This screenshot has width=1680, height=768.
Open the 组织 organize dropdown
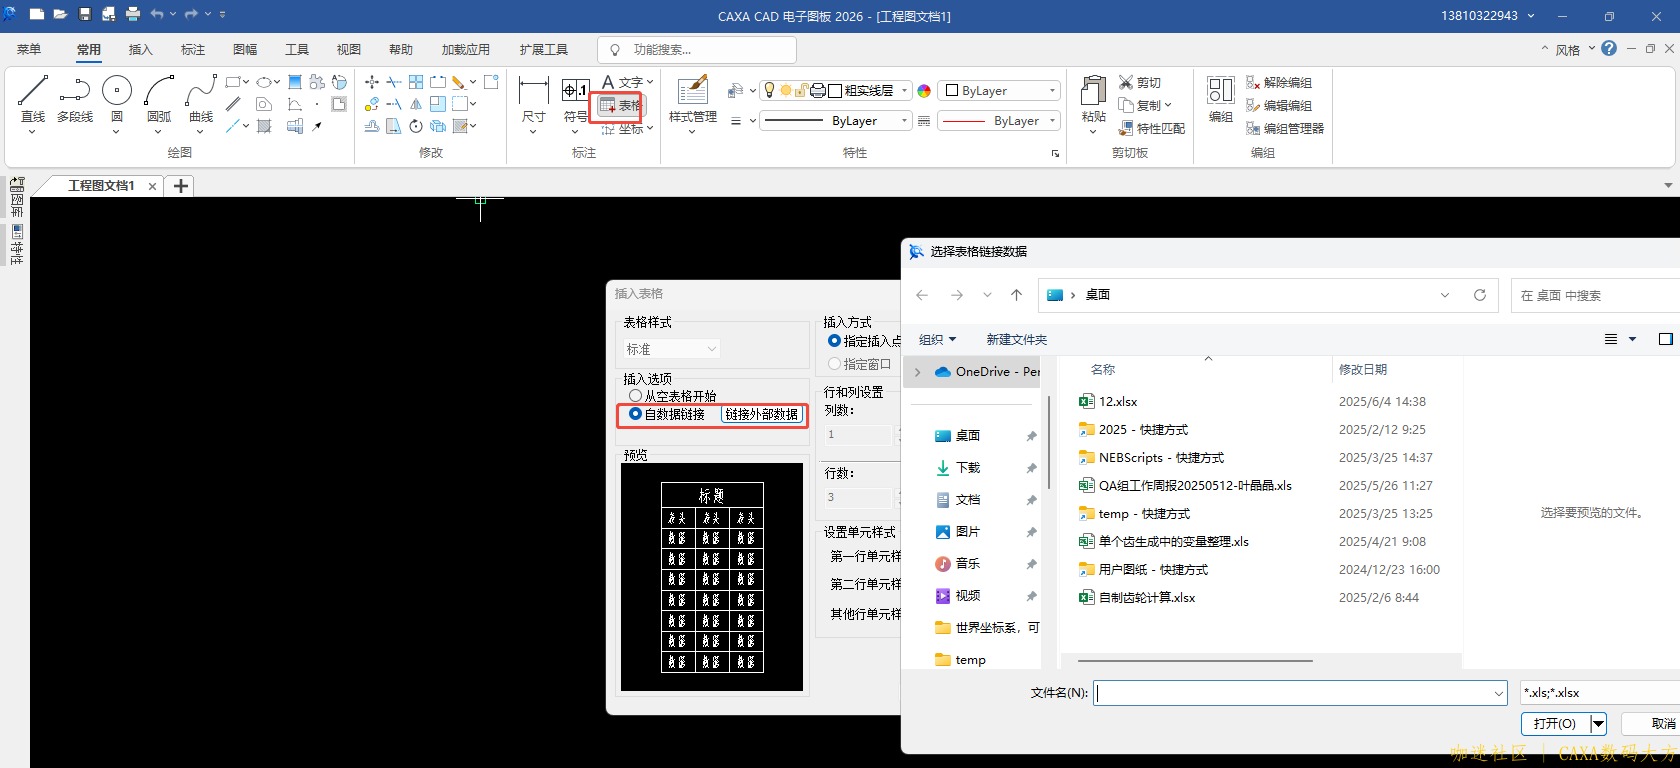[x=937, y=340]
